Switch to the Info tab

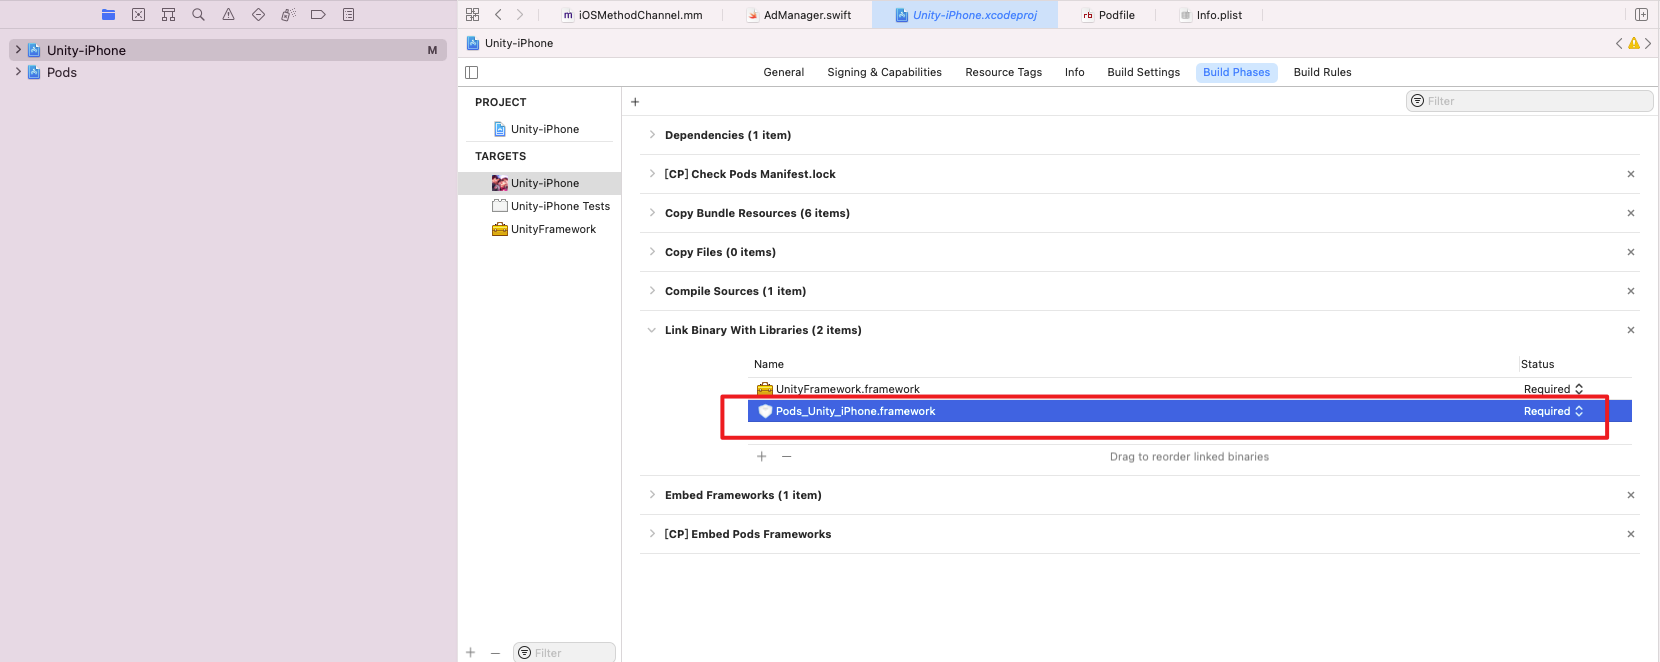point(1075,72)
